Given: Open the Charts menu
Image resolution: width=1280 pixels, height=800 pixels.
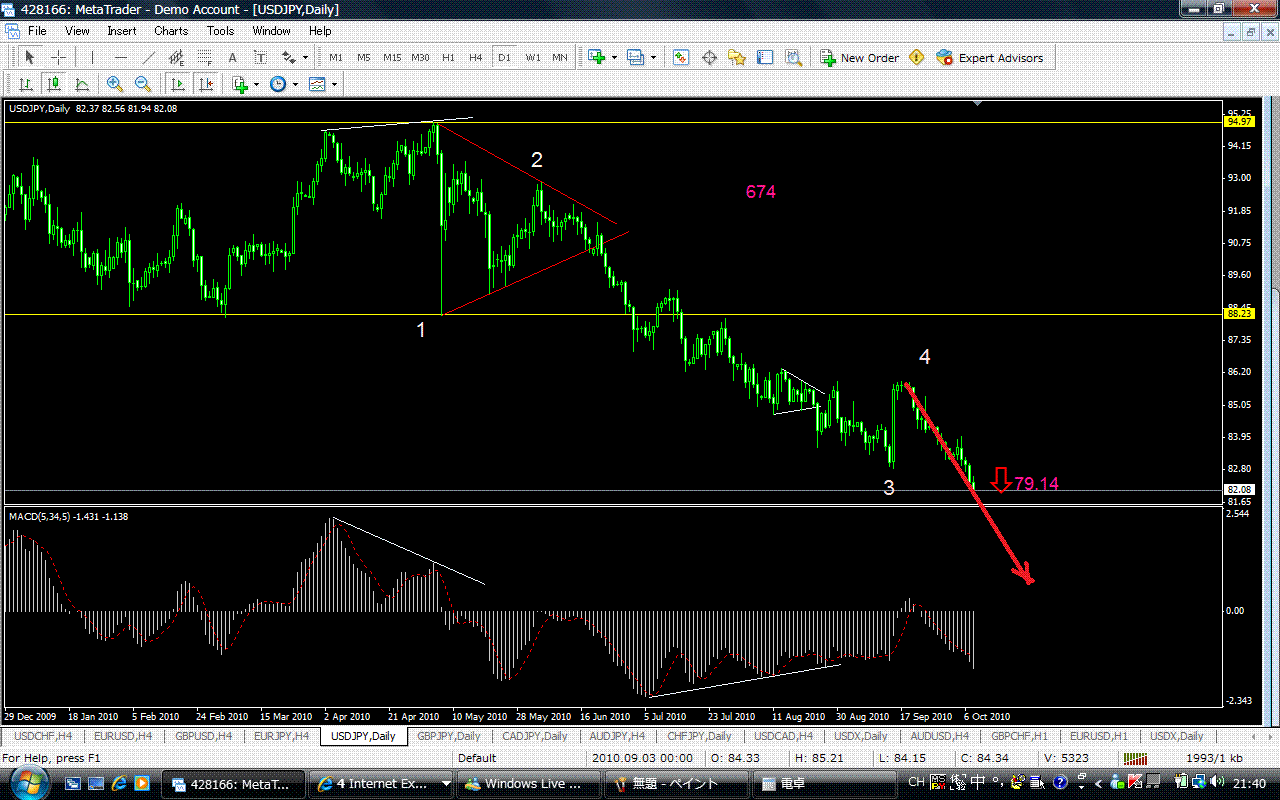Looking at the screenshot, I should click(171, 31).
